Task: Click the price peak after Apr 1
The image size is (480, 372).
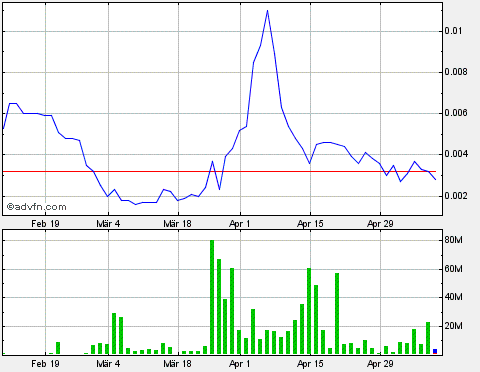Action: tap(267, 11)
